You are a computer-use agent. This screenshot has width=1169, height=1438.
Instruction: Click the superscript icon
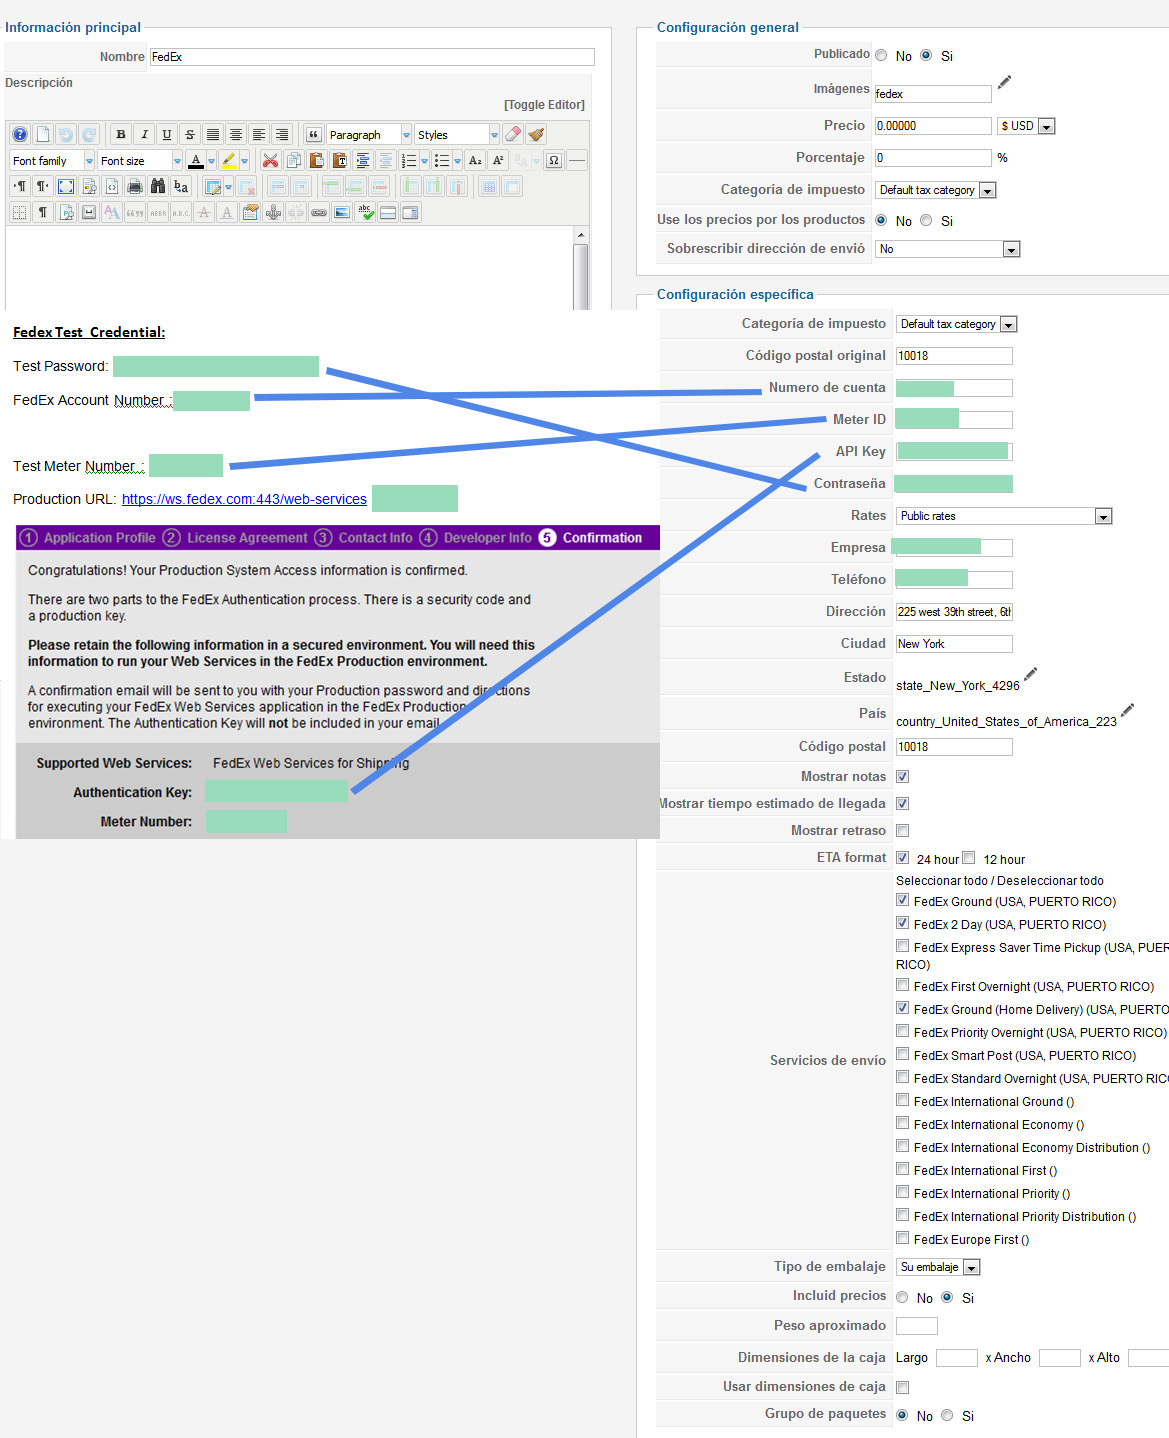click(498, 160)
